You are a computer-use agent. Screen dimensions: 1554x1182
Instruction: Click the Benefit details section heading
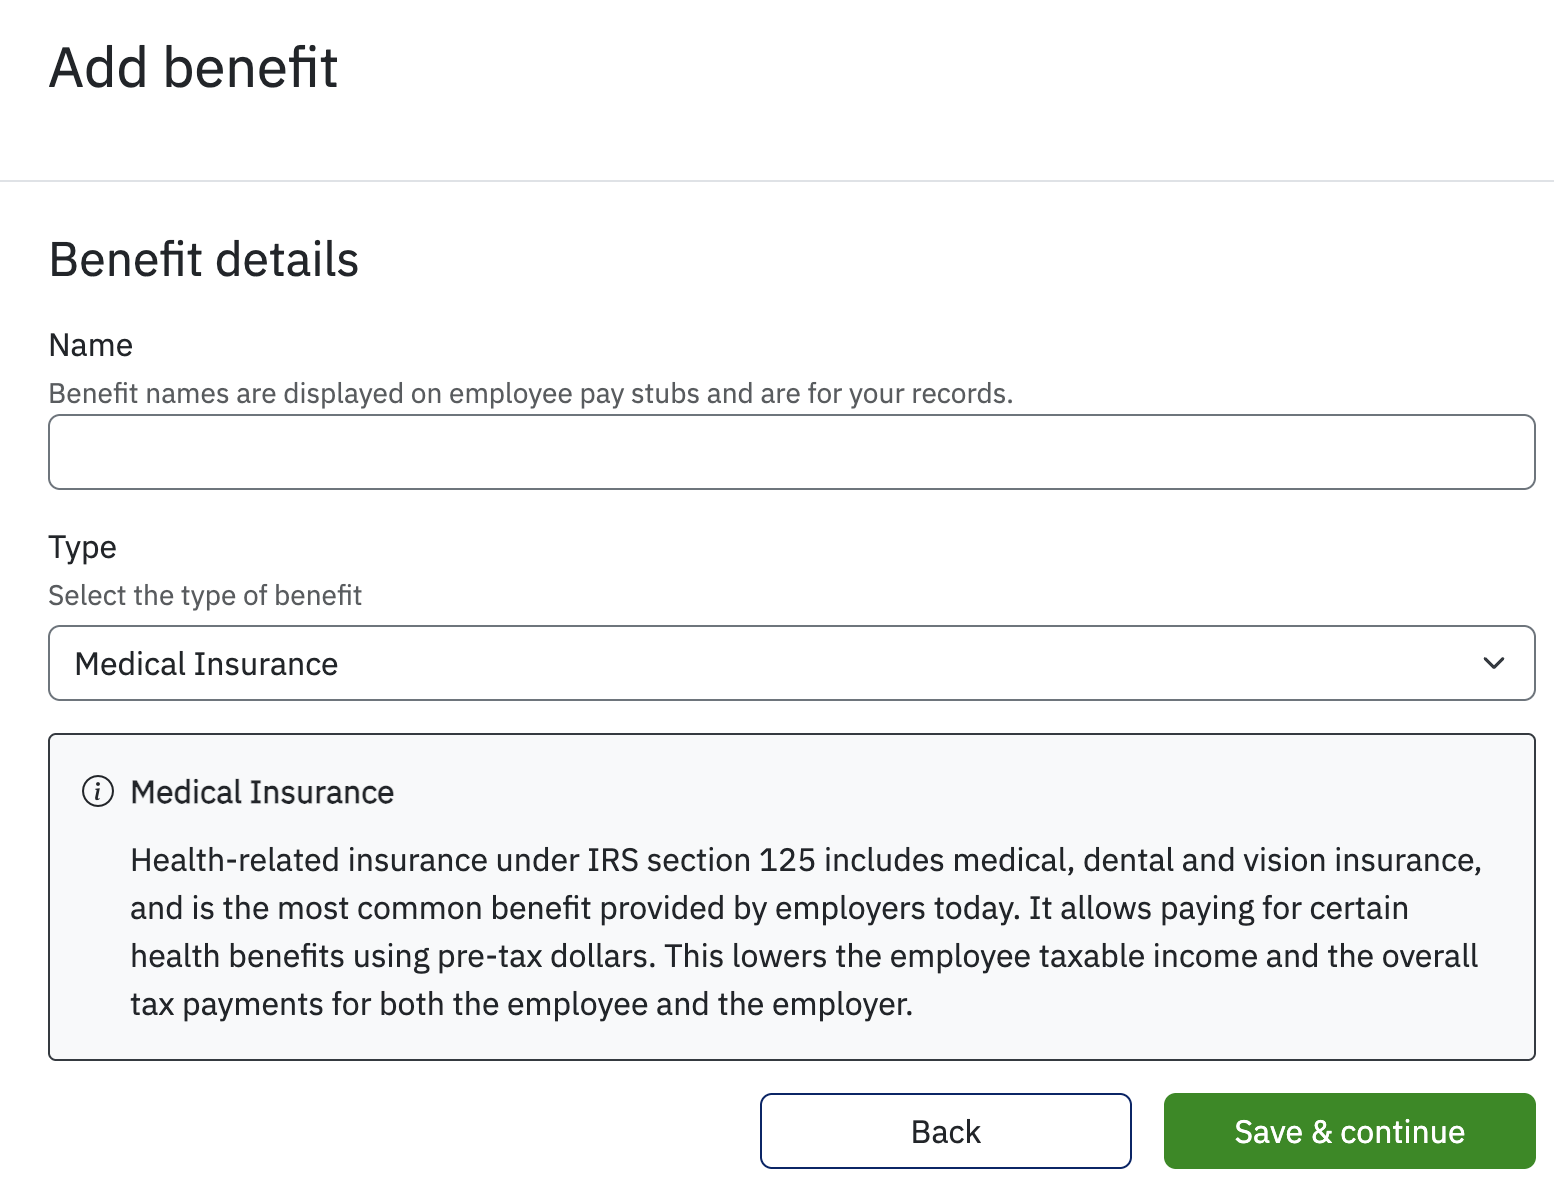204,259
